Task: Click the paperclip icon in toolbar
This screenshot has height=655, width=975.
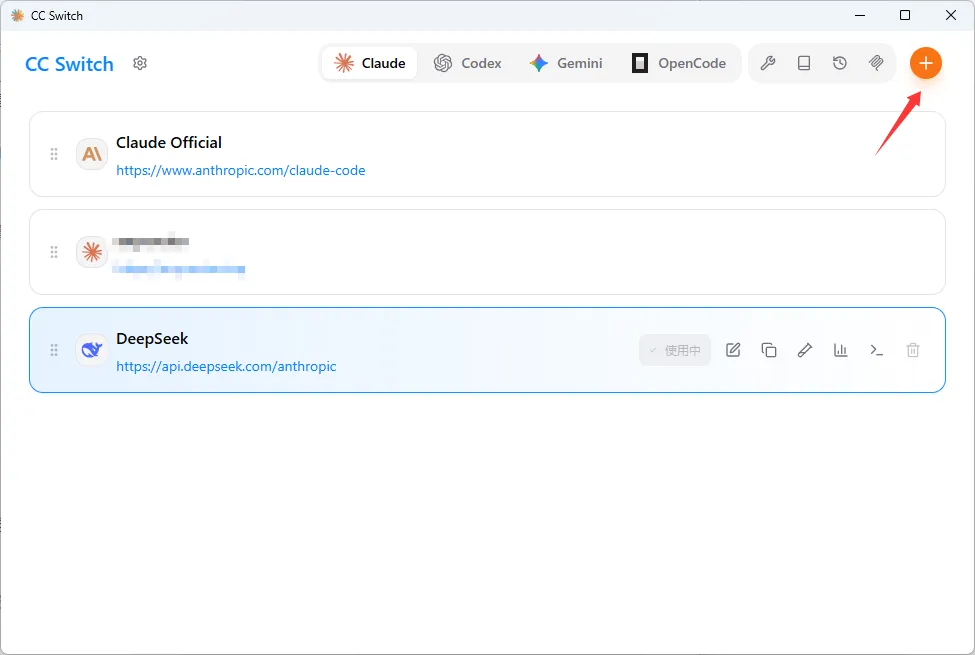Action: [x=876, y=63]
